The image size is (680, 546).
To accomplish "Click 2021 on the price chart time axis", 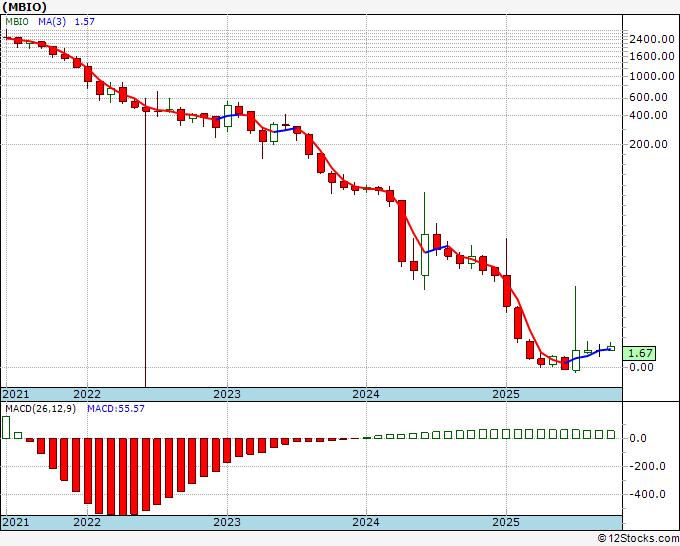I will pyautogui.click(x=16, y=394).
